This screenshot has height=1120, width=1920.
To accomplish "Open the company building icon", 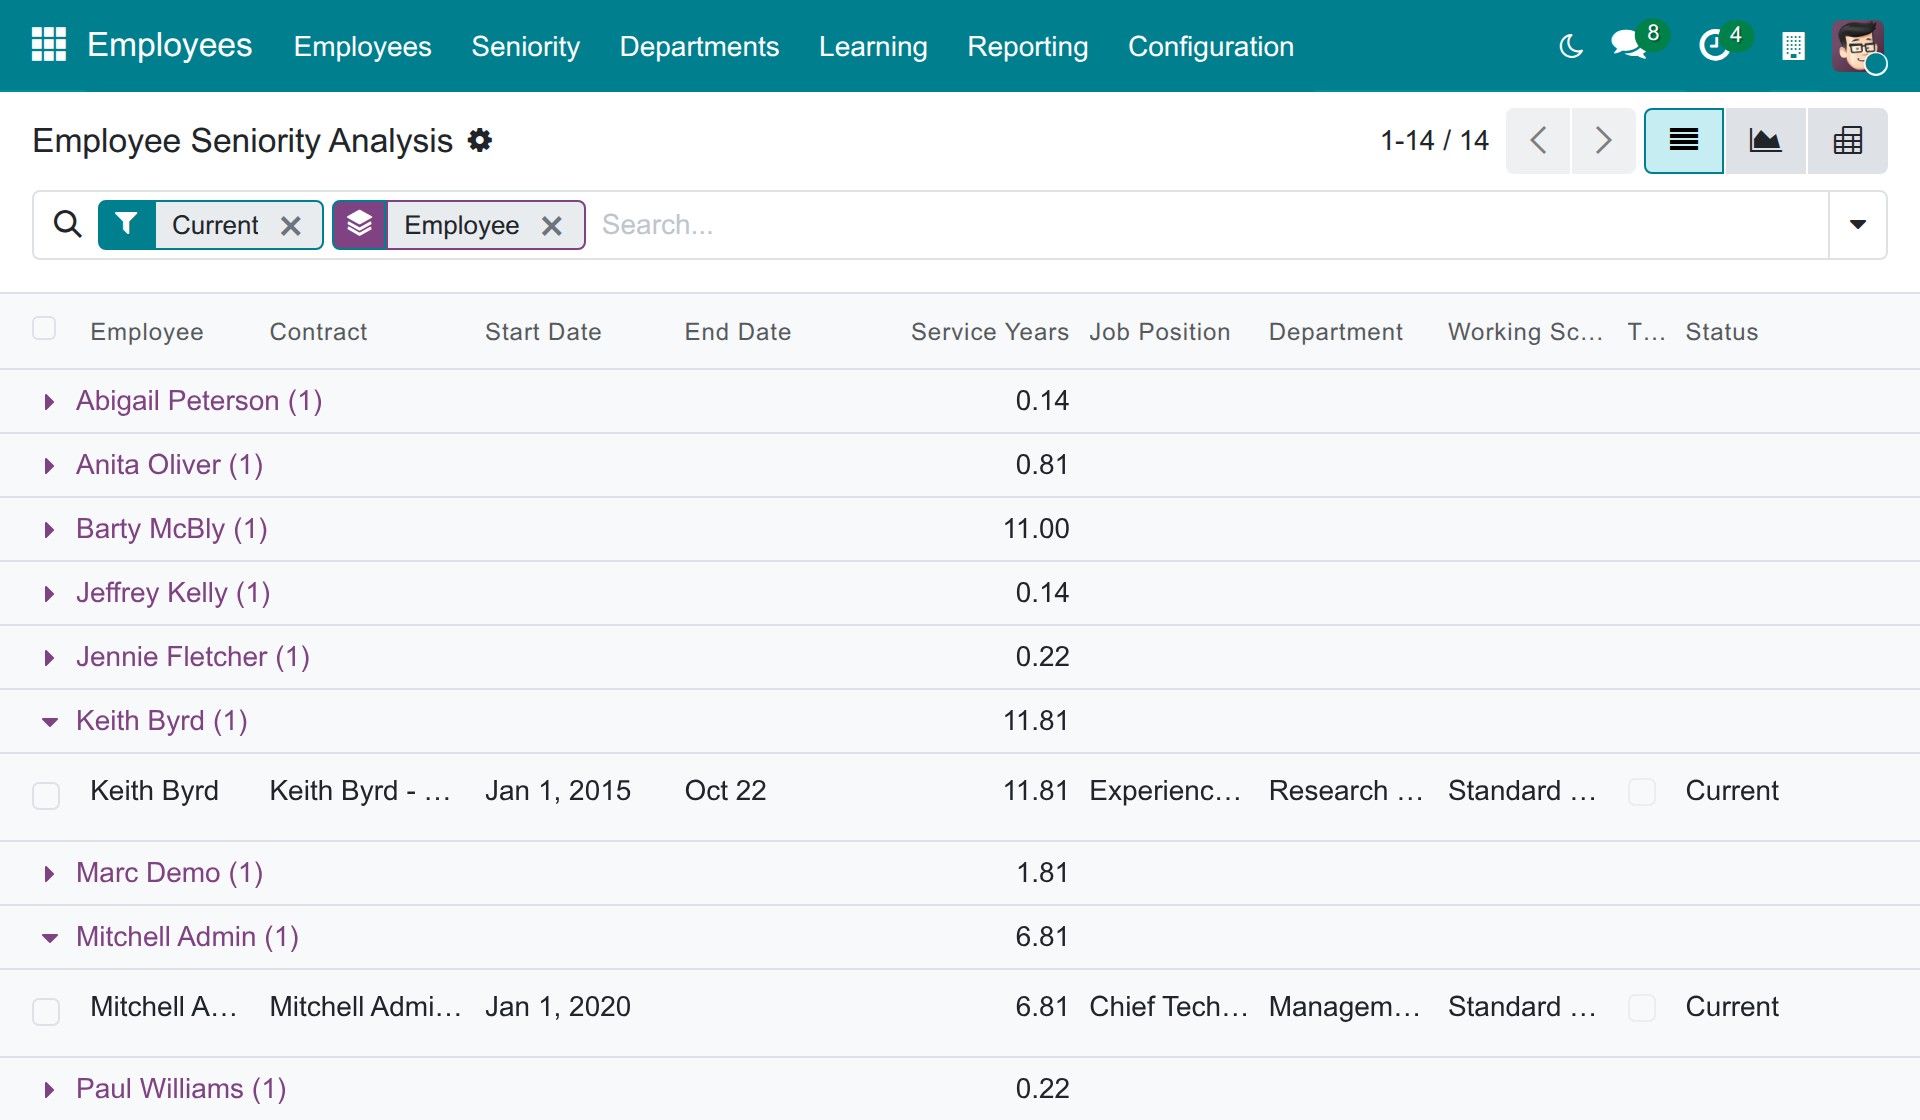I will pyautogui.click(x=1793, y=46).
